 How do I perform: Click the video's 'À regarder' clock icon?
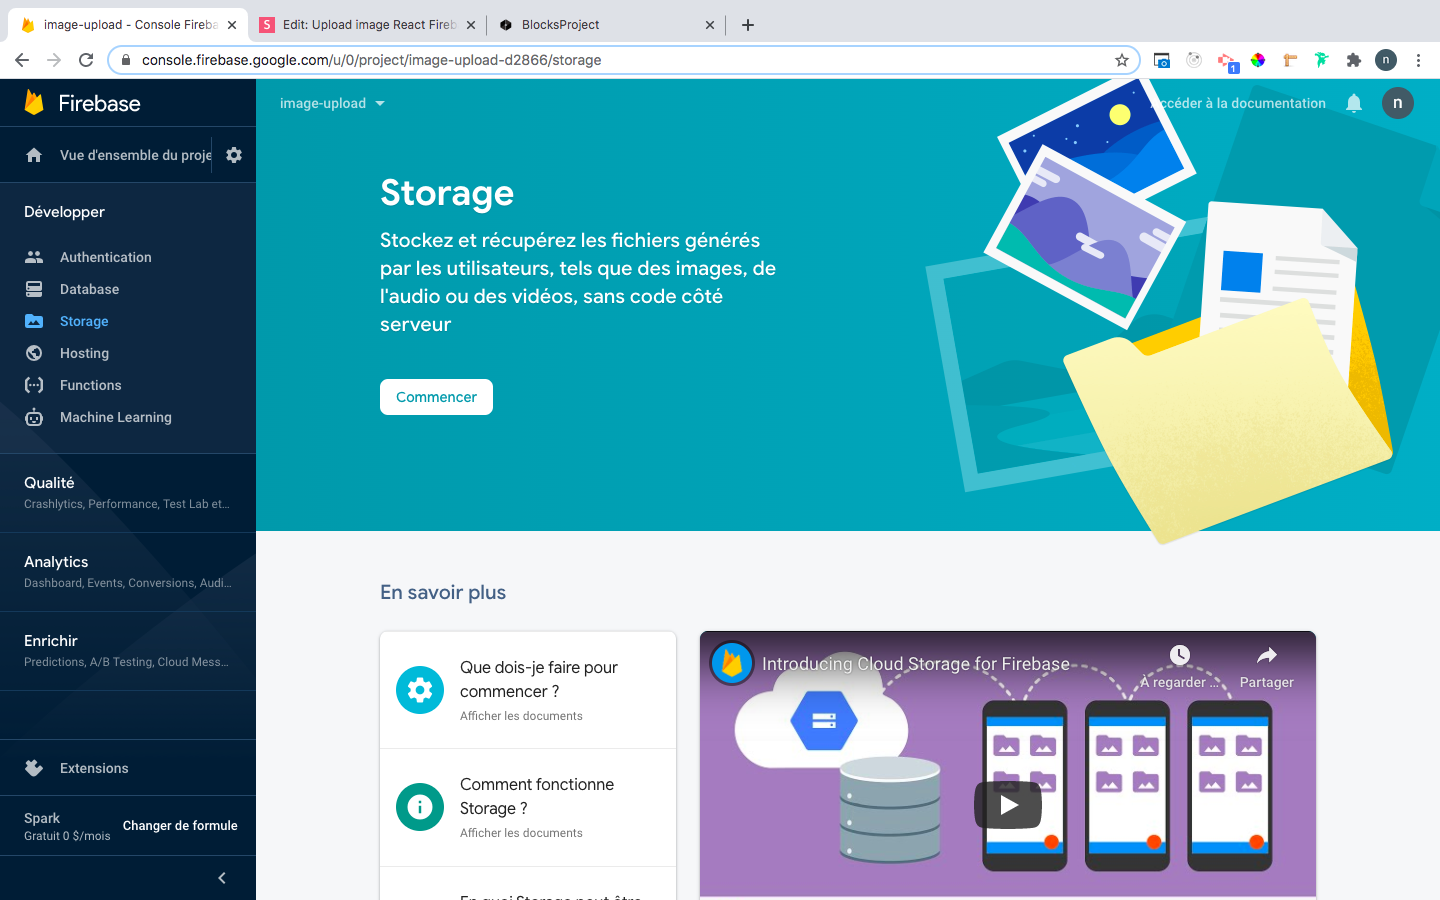pyautogui.click(x=1180, y=656)
